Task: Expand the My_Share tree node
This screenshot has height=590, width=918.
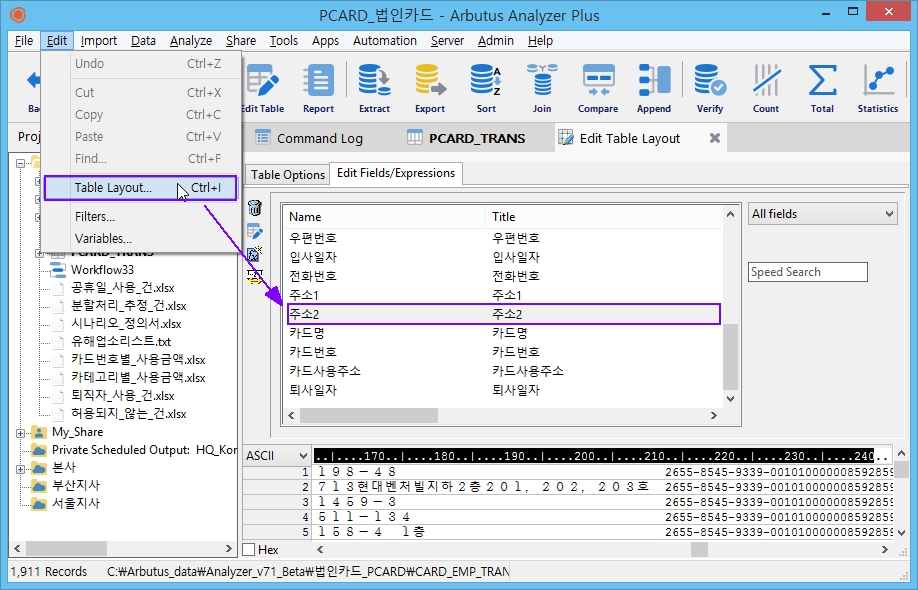Action: pyautogui.click(x=20, y=433)
